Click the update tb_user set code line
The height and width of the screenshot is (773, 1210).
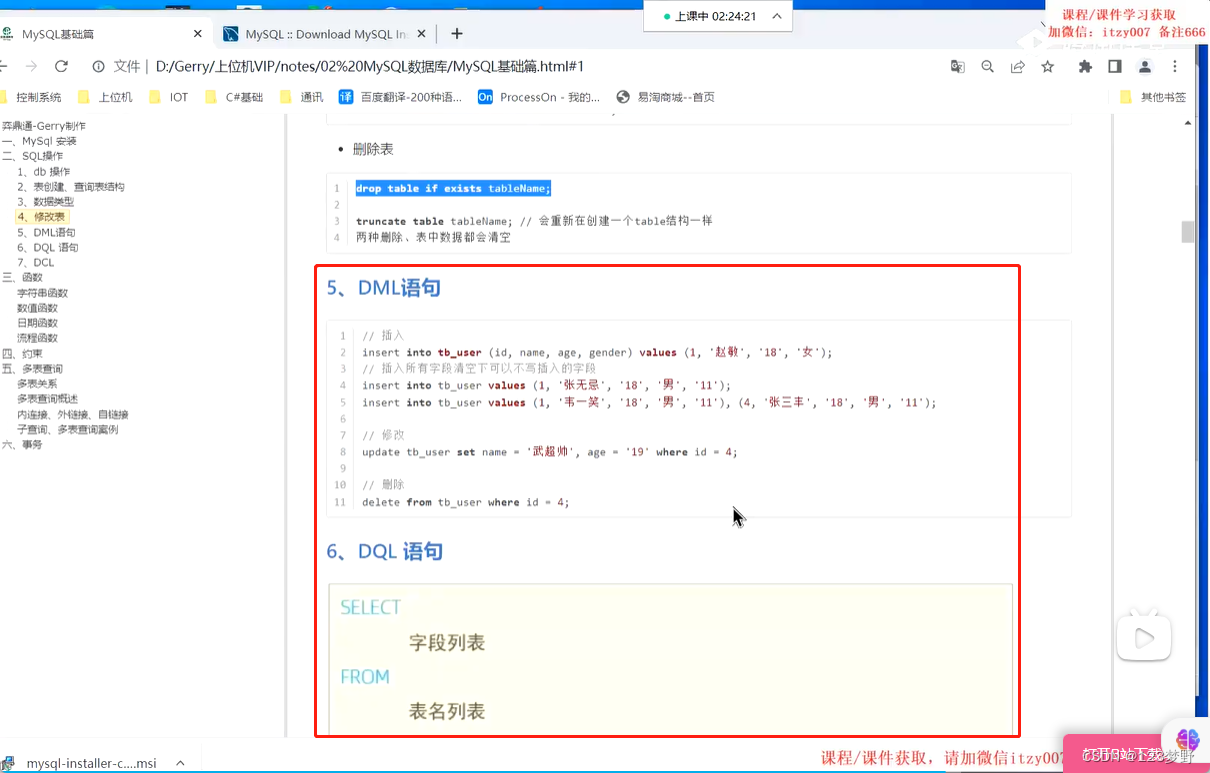(x=549, y=452)
